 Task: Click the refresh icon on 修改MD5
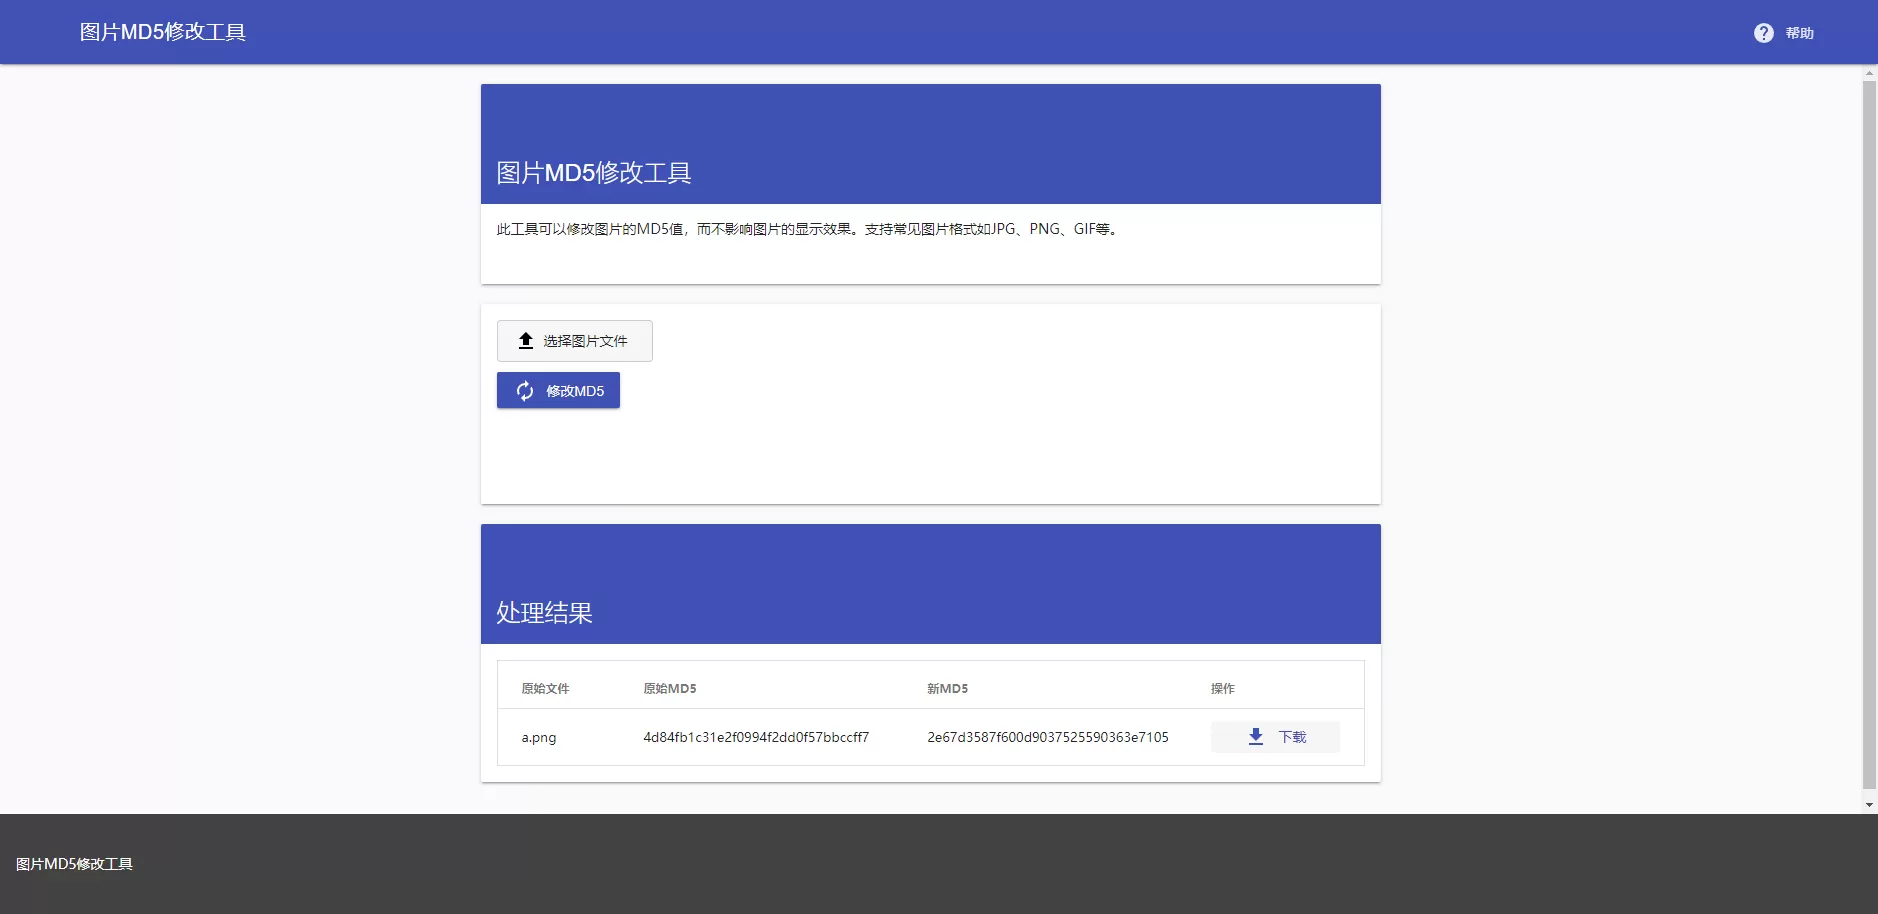(x=525, y=391)
